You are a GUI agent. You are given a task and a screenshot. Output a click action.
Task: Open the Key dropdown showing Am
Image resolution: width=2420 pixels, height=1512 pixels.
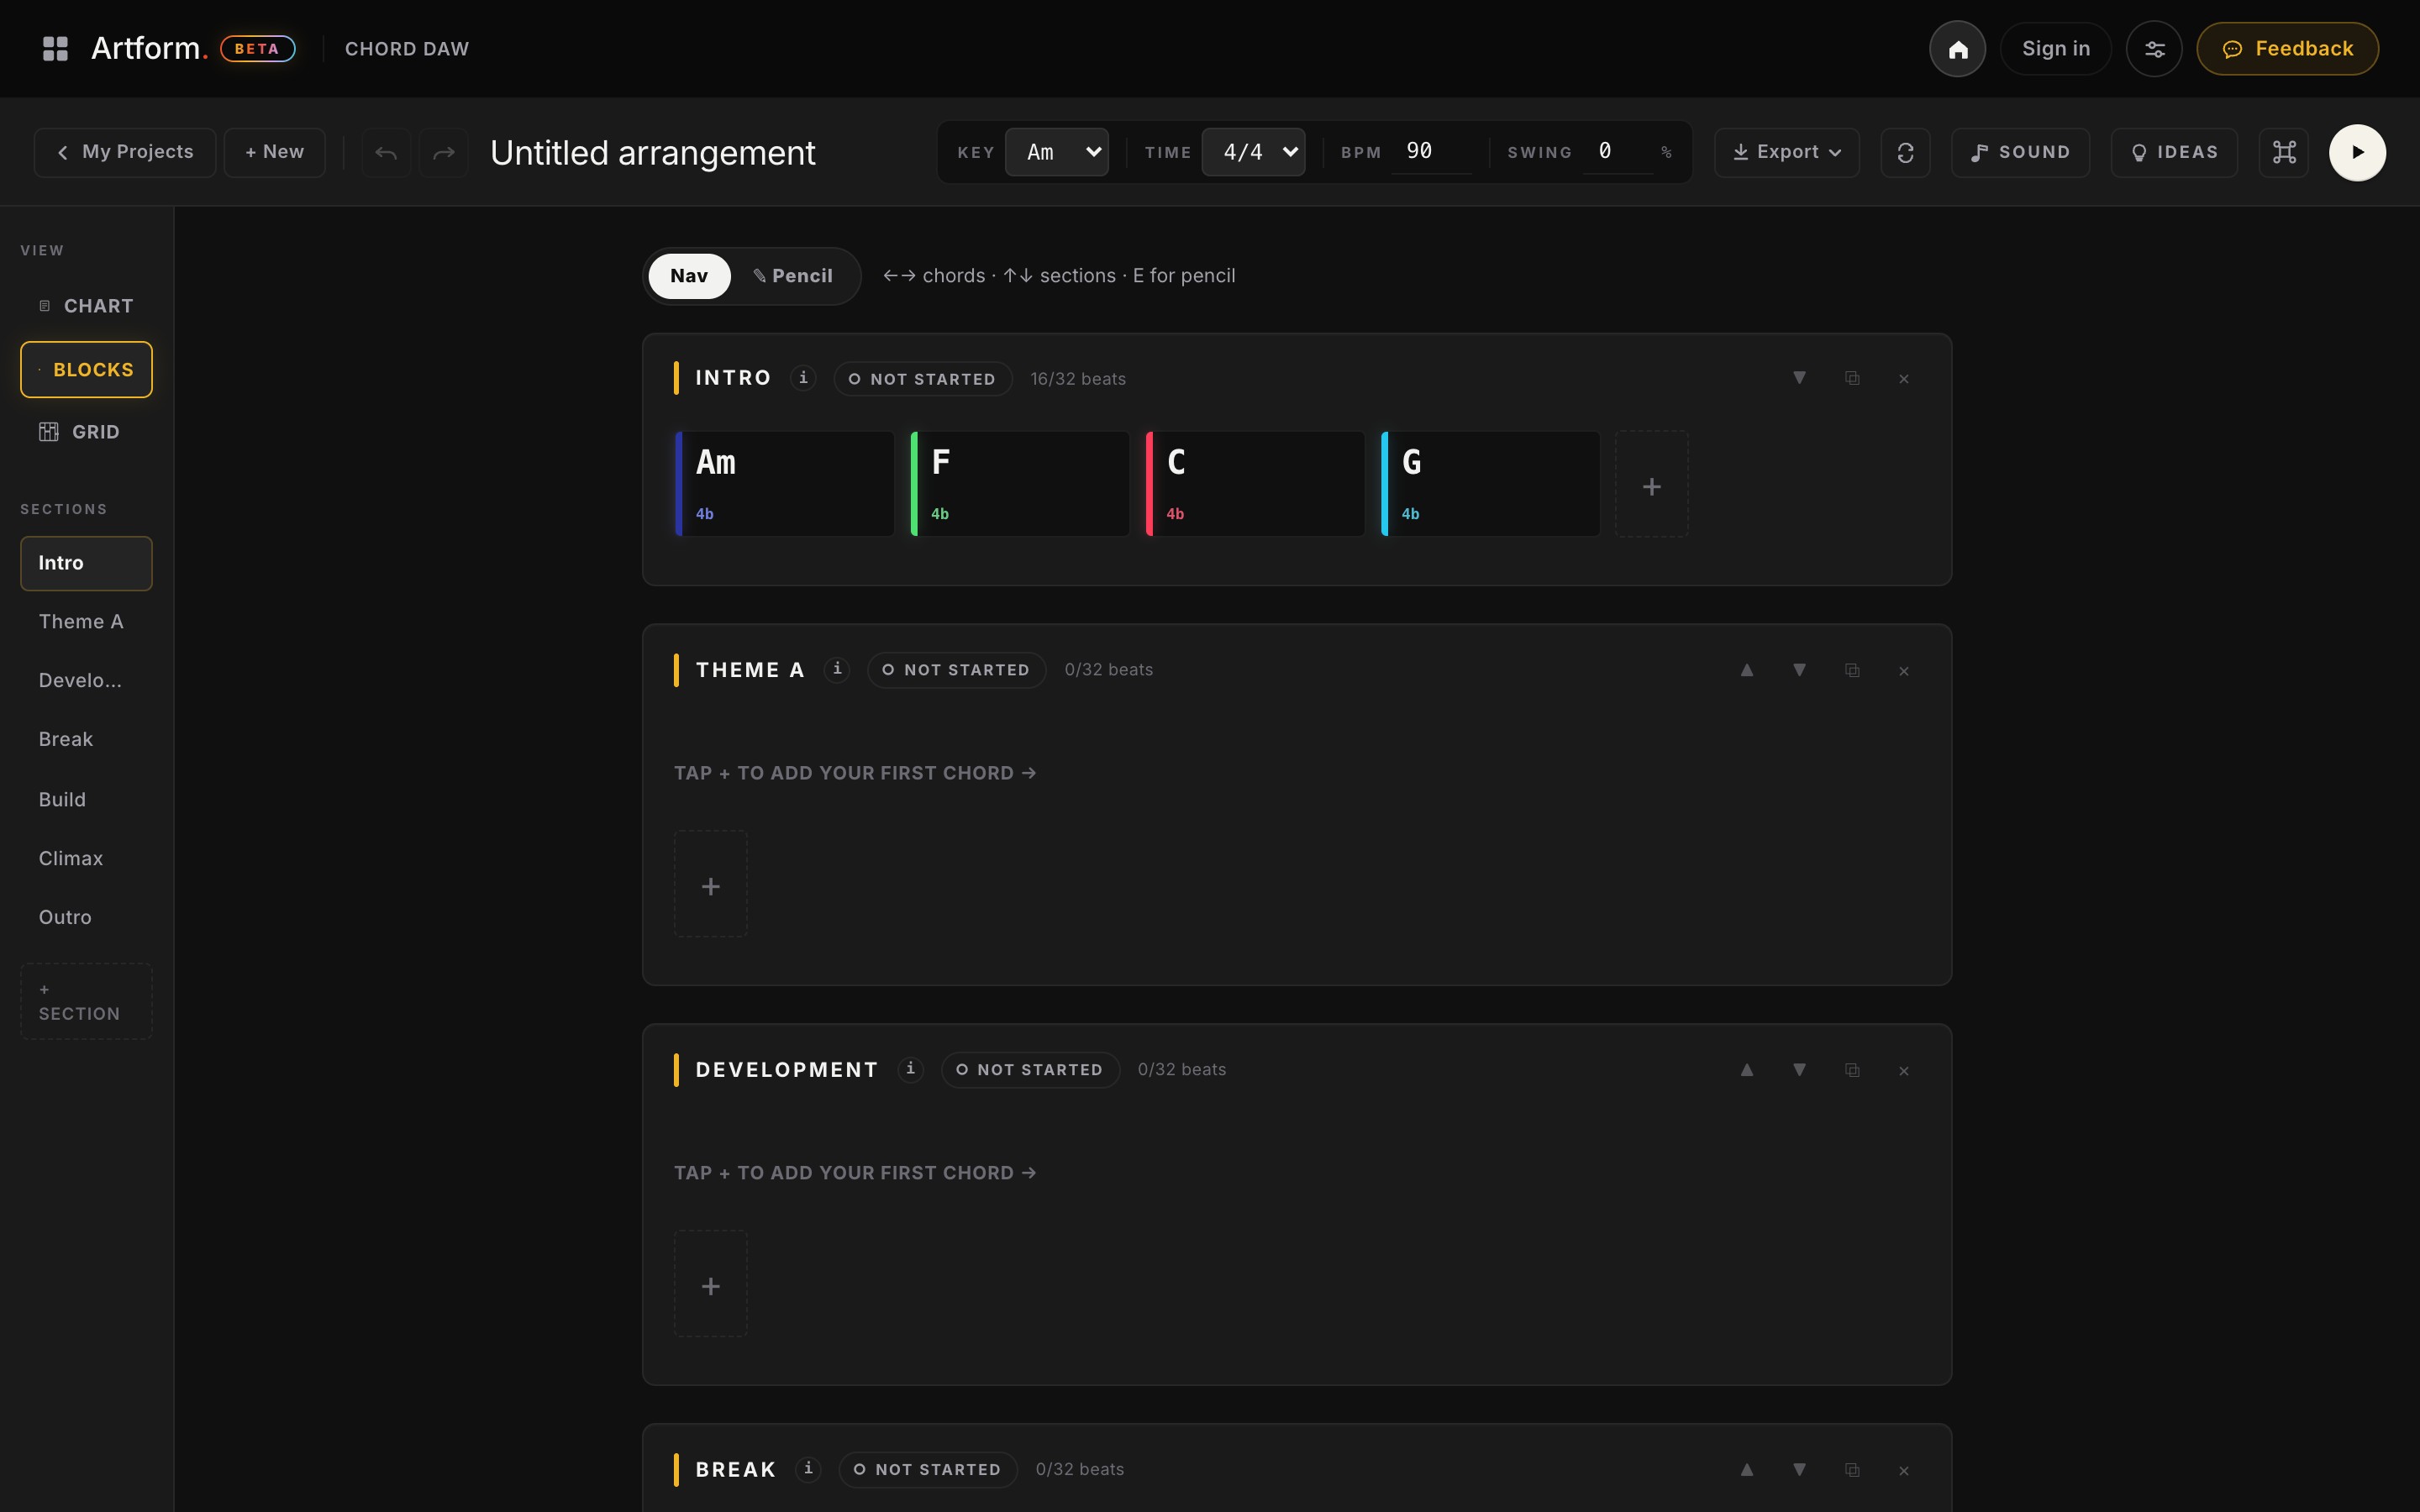point(1056,152)
